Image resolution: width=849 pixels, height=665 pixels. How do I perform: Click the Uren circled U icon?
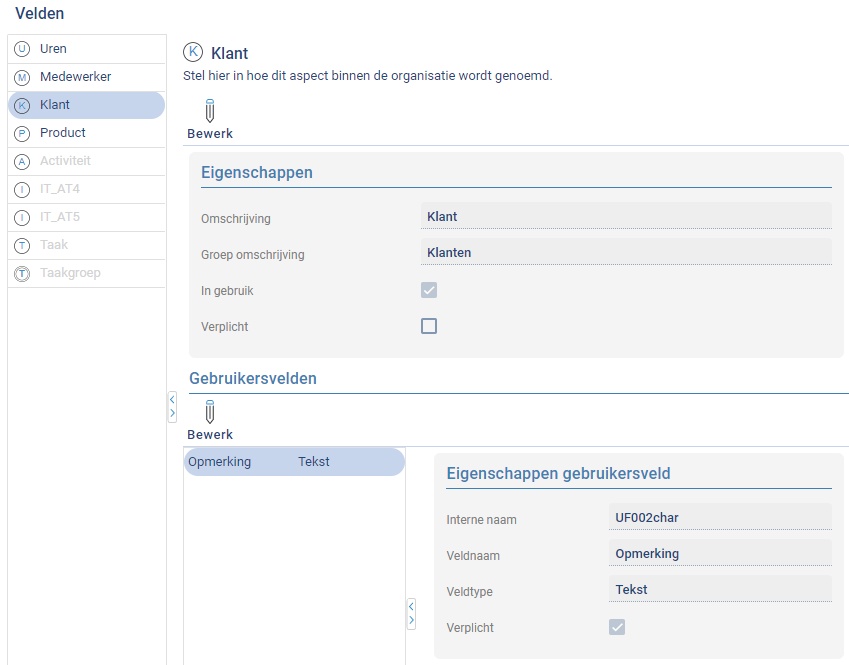[x=22, y=49]
